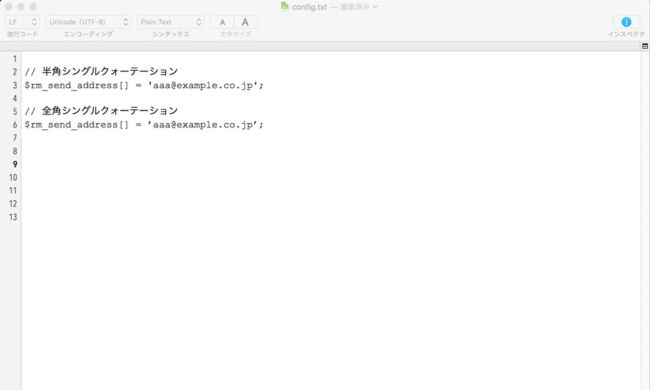Click the config.txt document icon in title bar
This screenshot has width=650, height=390.
coord(284,6)
